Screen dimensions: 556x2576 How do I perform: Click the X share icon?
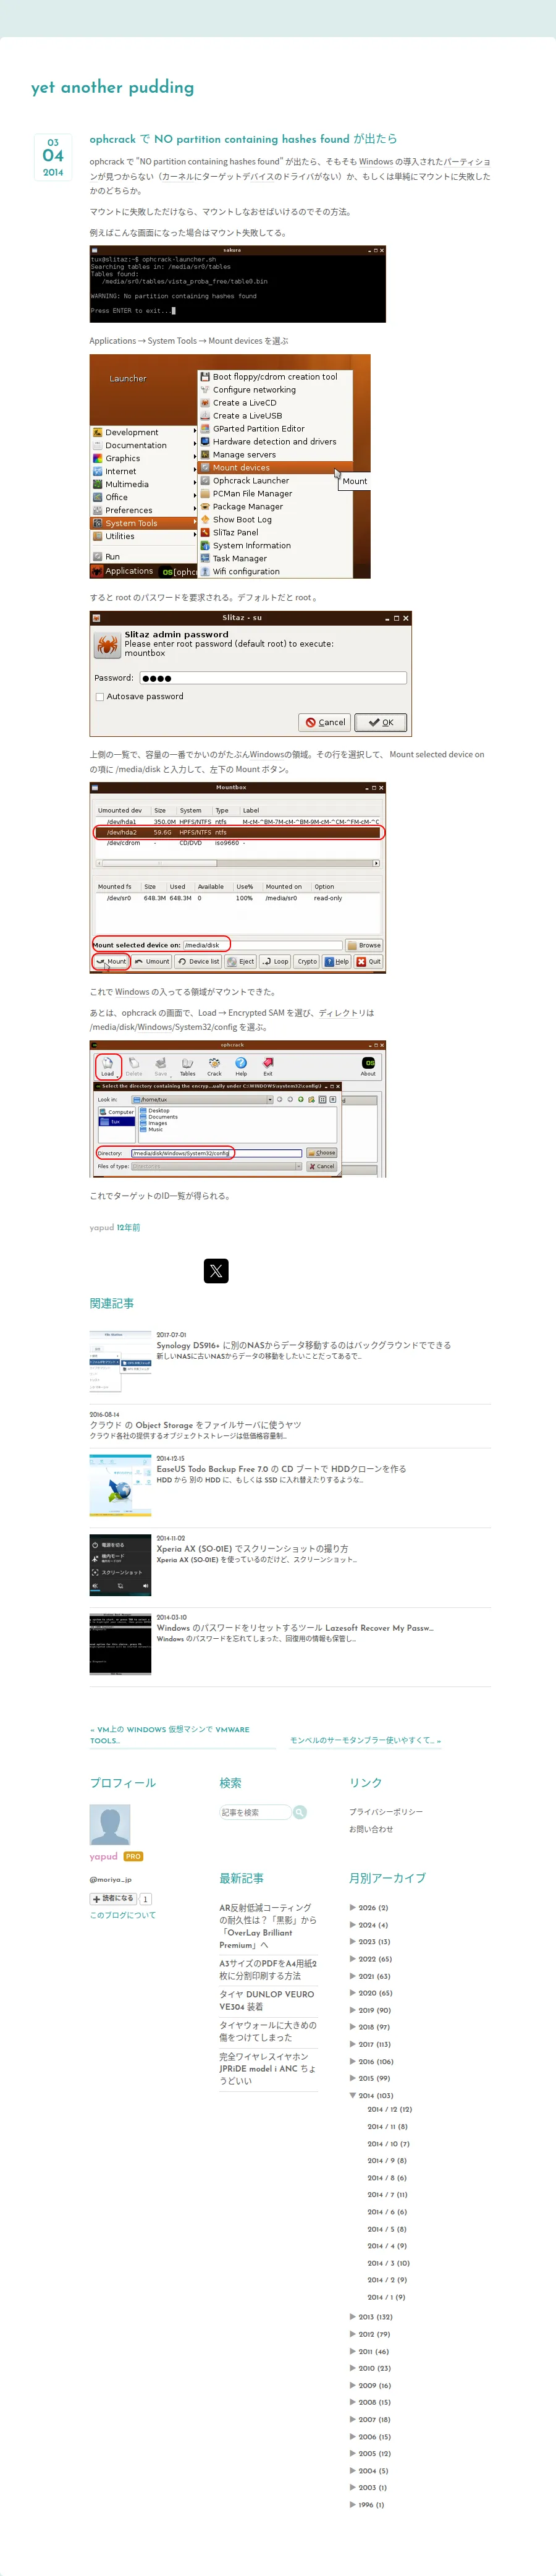216,1270
